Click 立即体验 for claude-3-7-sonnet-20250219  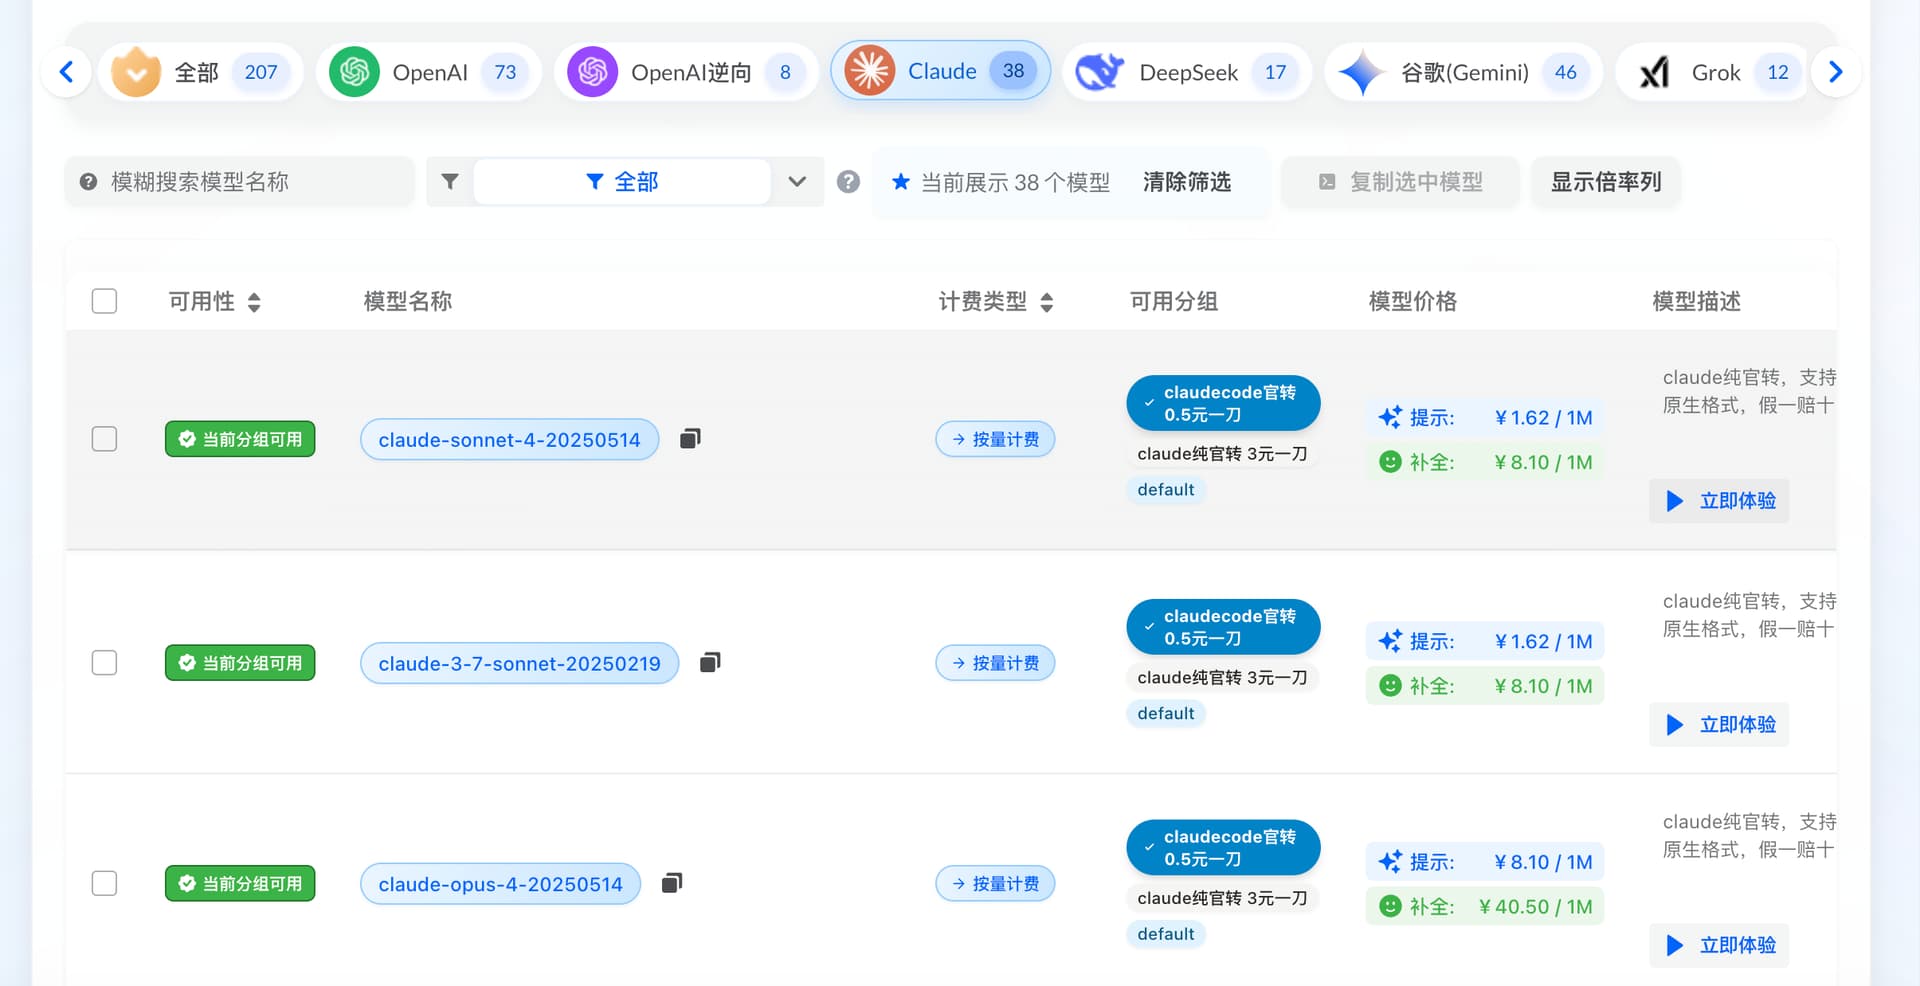(1719, 725)
